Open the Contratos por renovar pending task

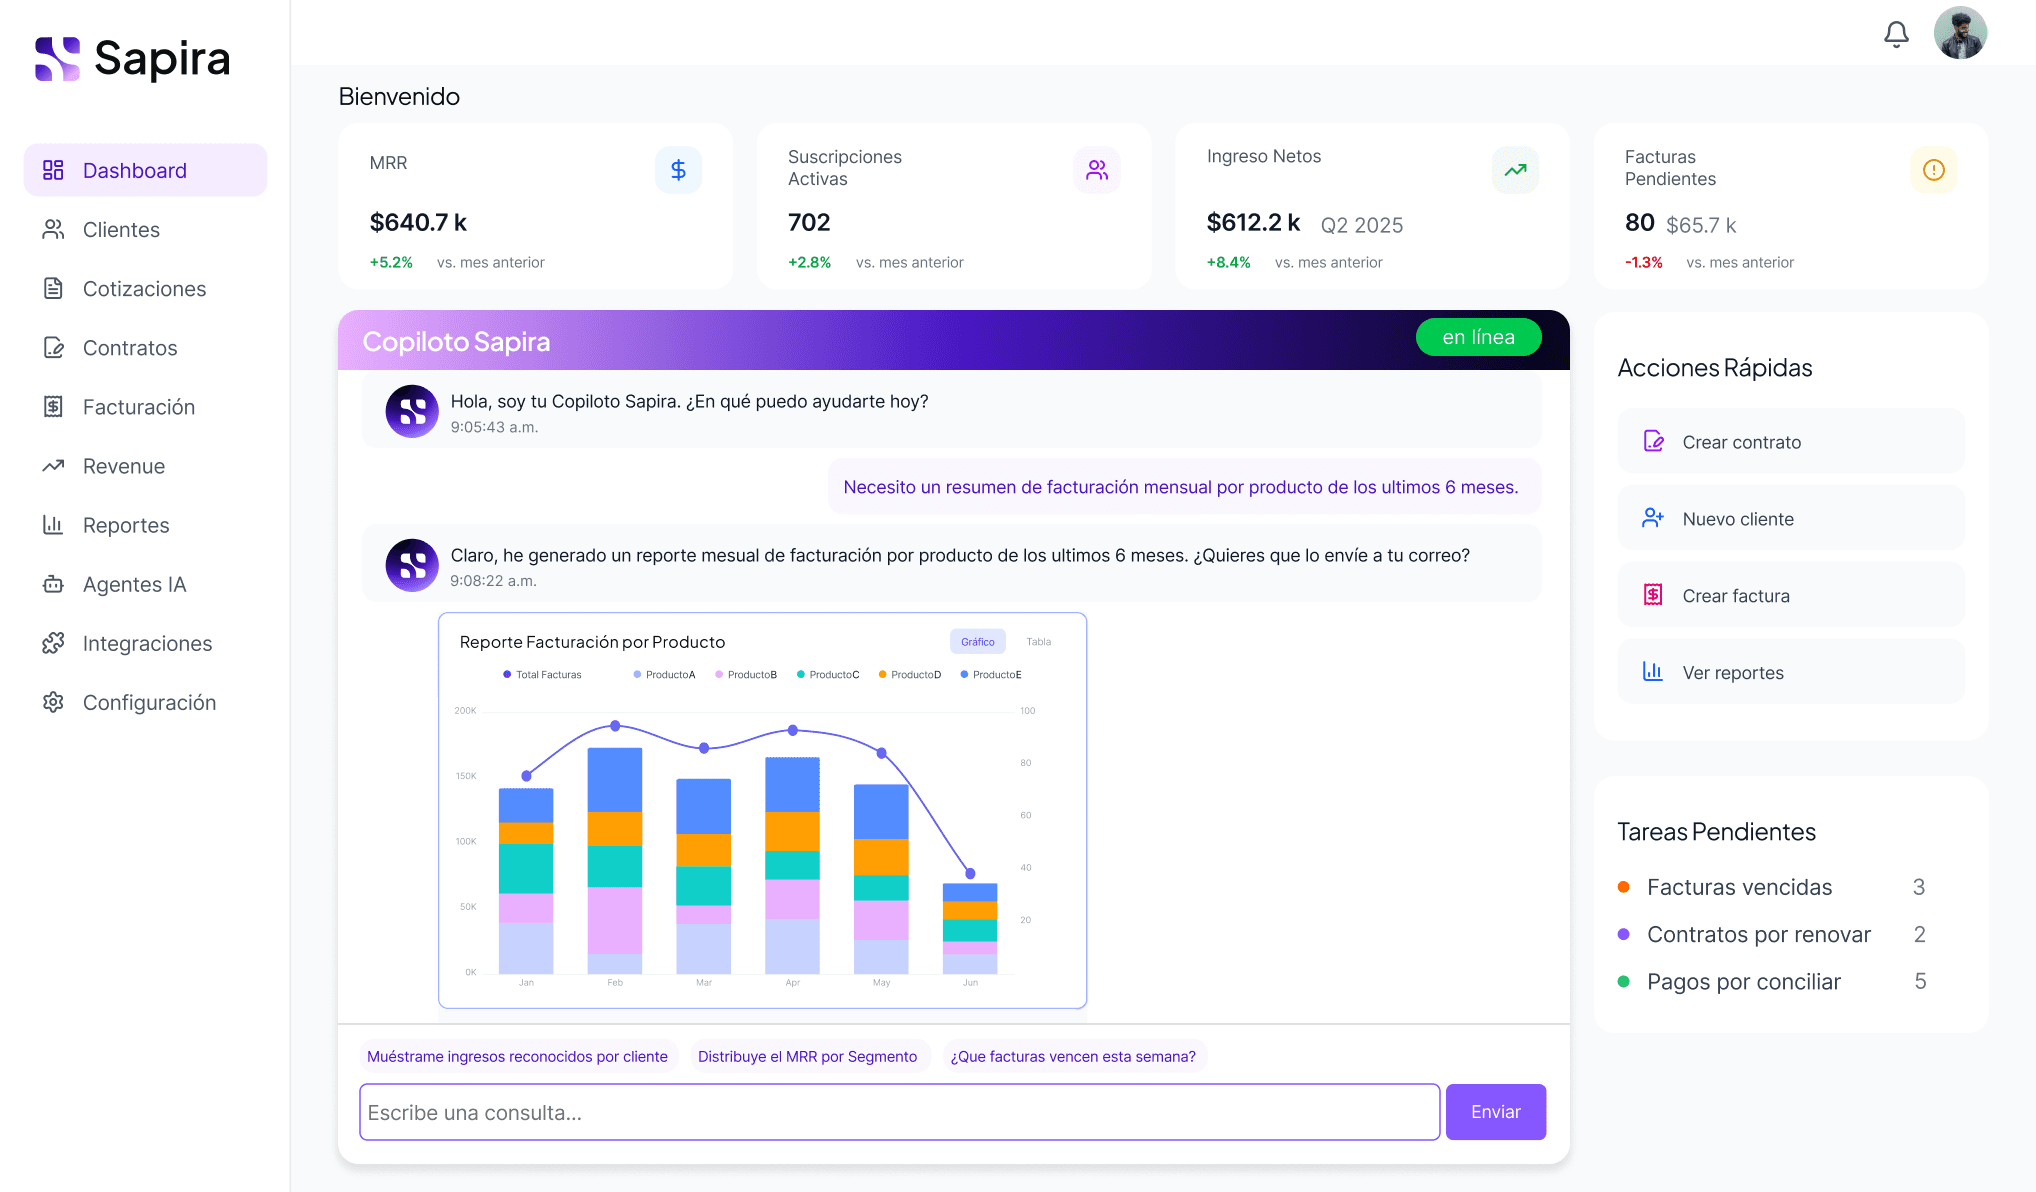click(1772, 934)
